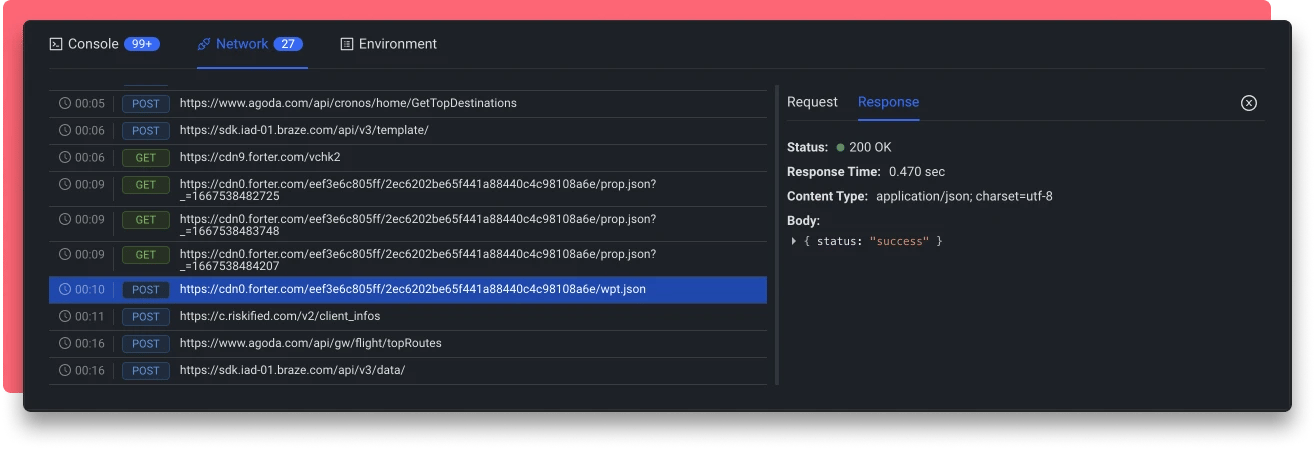Open the riskified client_infos request
Screen dimensions: 1315x449
[x=280, y=317]
